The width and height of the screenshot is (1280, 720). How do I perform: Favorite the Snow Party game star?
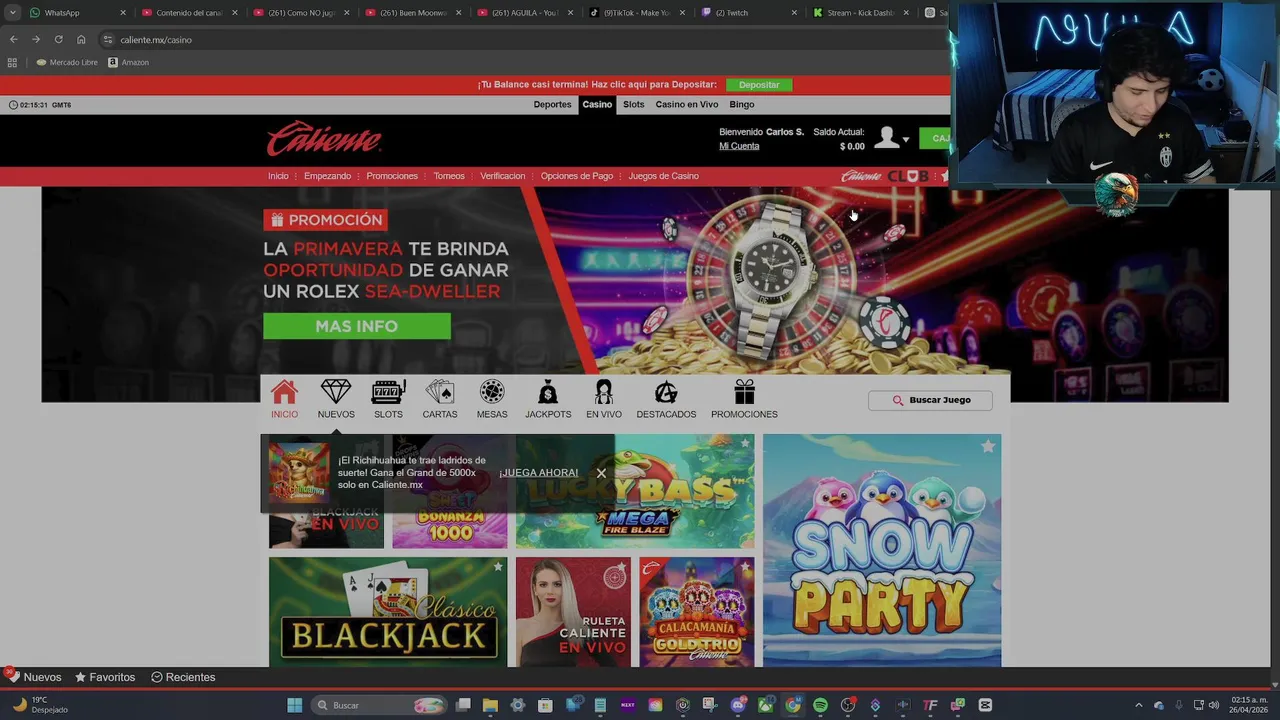click(988, 447)
